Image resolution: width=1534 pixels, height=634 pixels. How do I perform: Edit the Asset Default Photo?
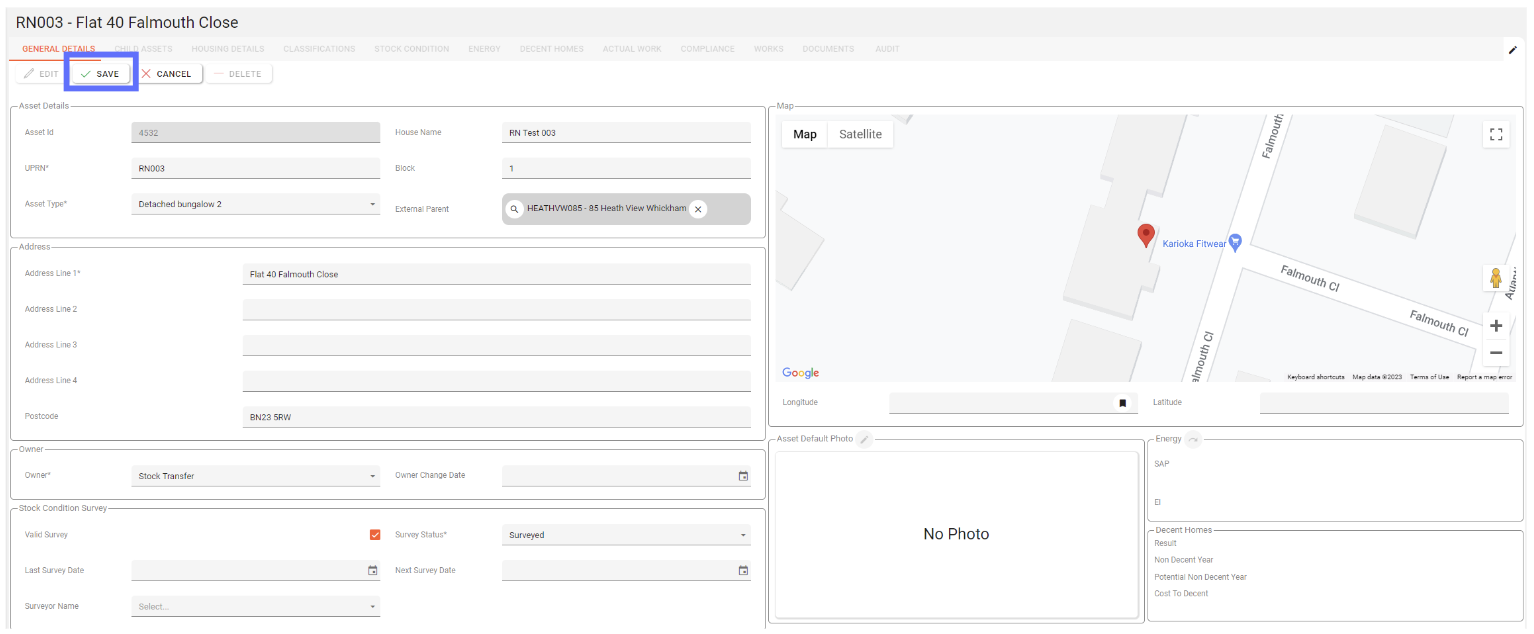[x=864, y=439]
